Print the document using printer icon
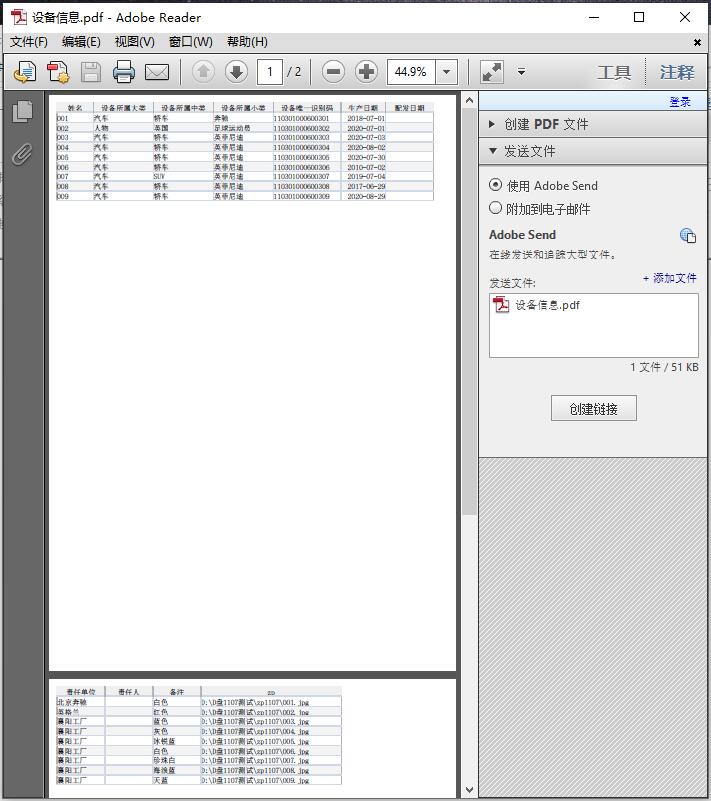 coord(124,72)
